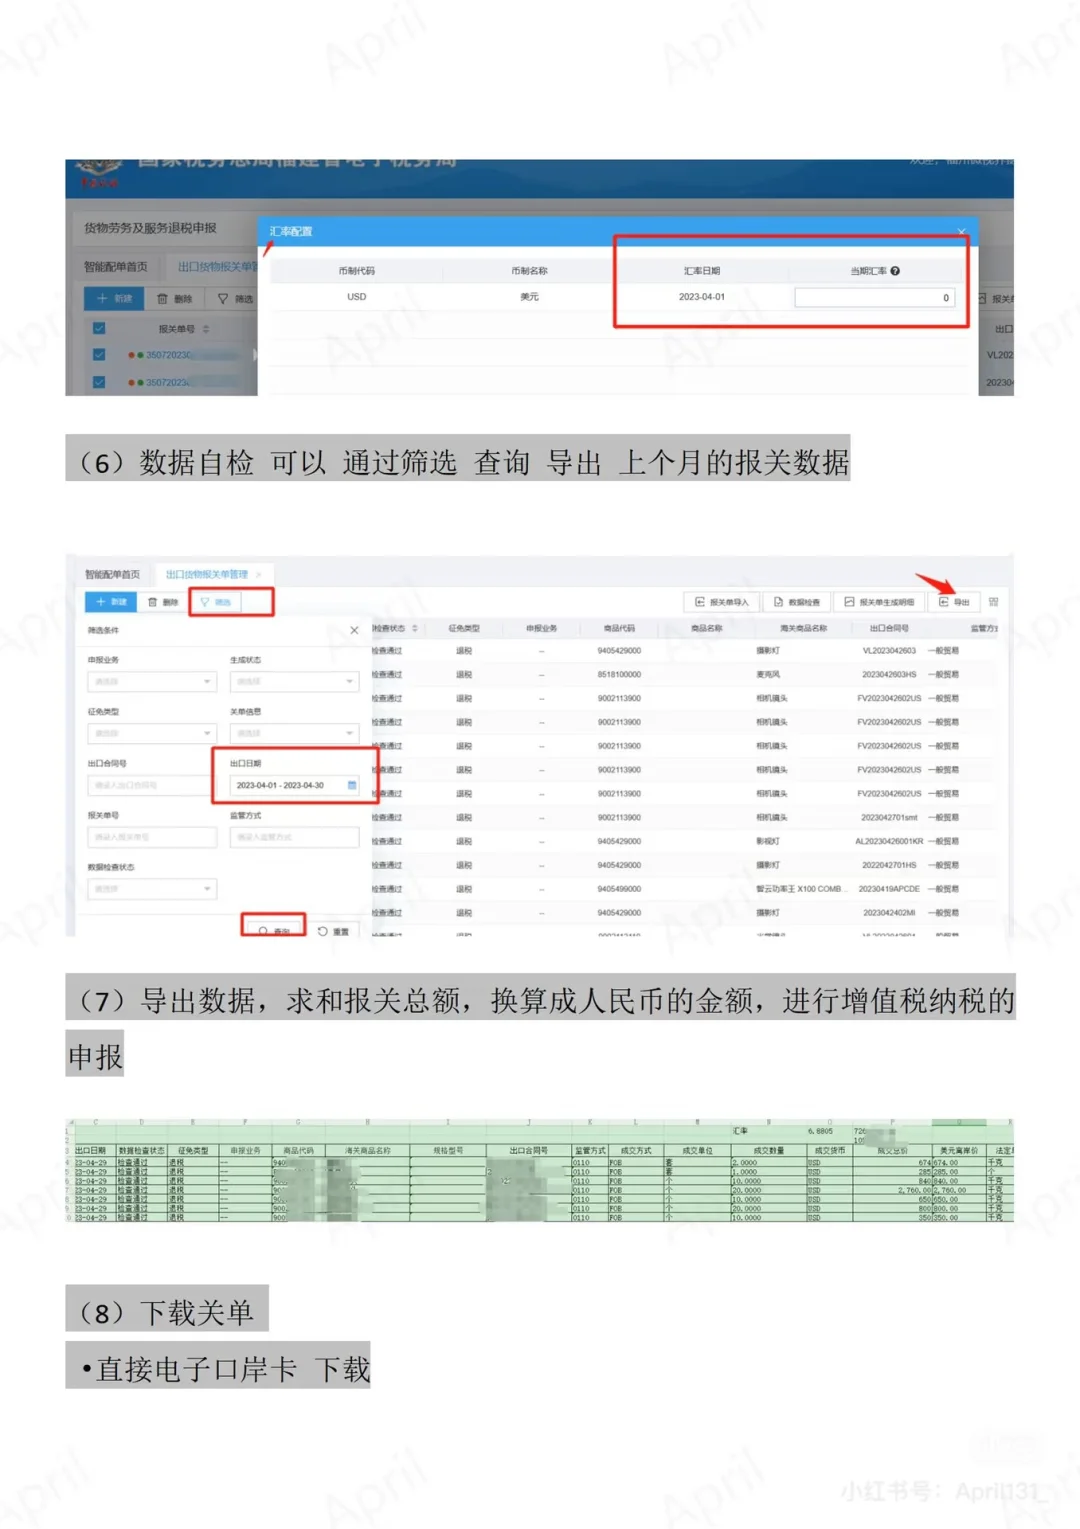This screenshot has width=1080, height=1529.
Task: Click the 报关单号 filter input field
Action: 152,837
